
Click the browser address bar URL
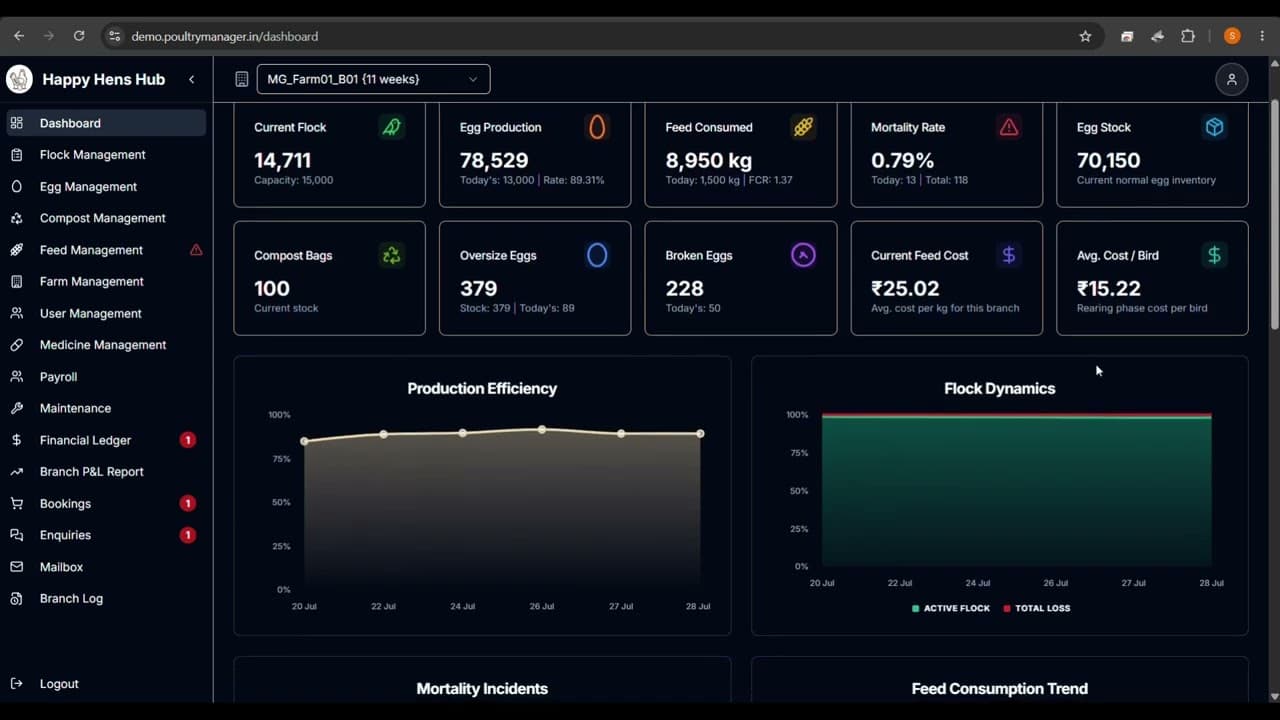[x=225, y=36]
